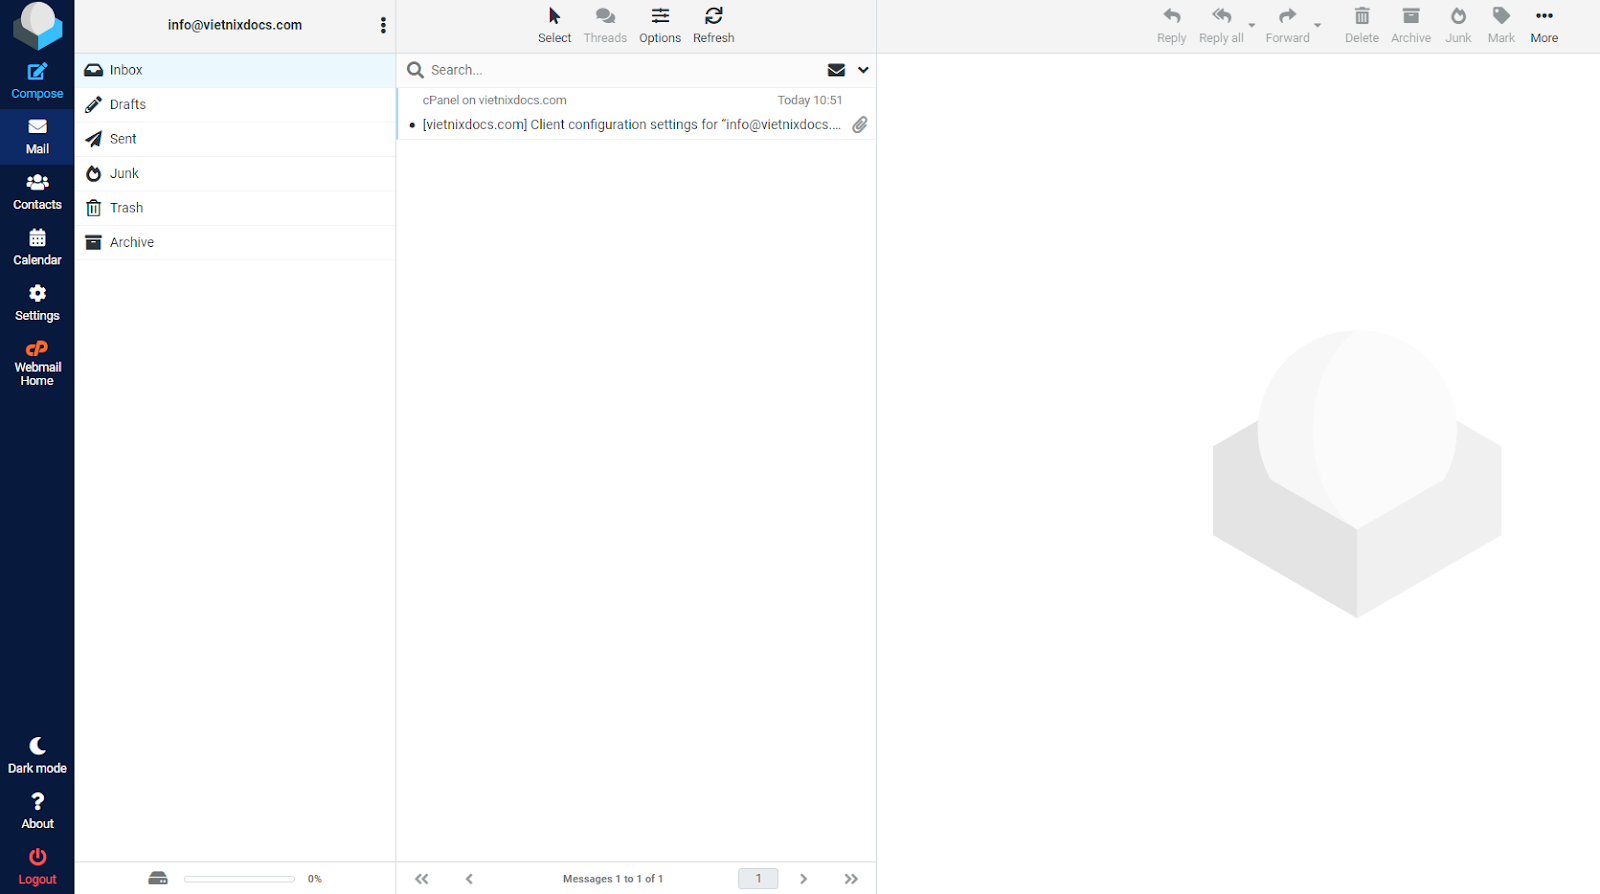1600x894 pixels.
Task: Click the Archive toolbar button
Action: pos(1411,26)
